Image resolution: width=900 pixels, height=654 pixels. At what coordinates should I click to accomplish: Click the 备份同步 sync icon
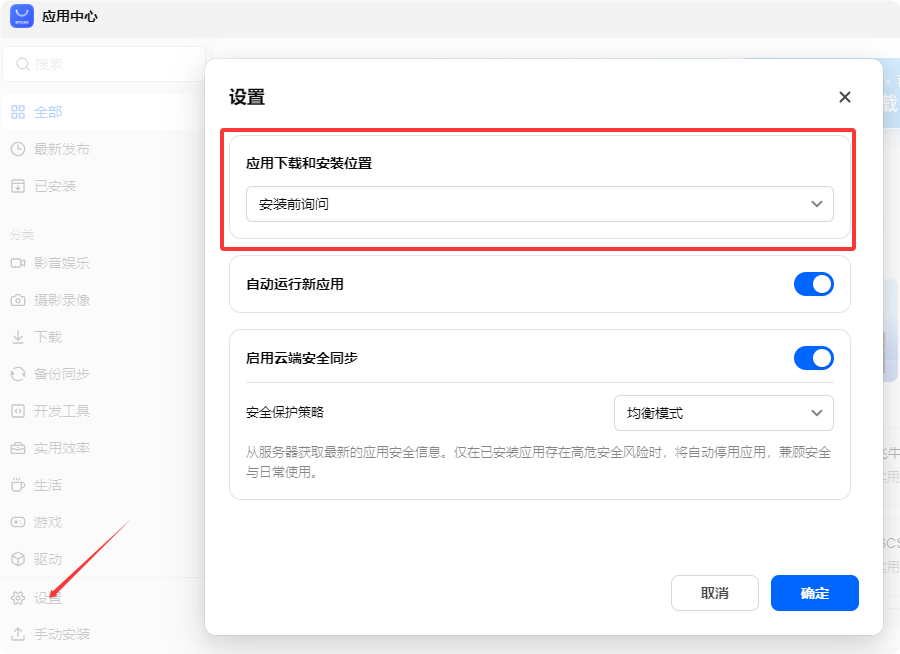tap(18, 374)
